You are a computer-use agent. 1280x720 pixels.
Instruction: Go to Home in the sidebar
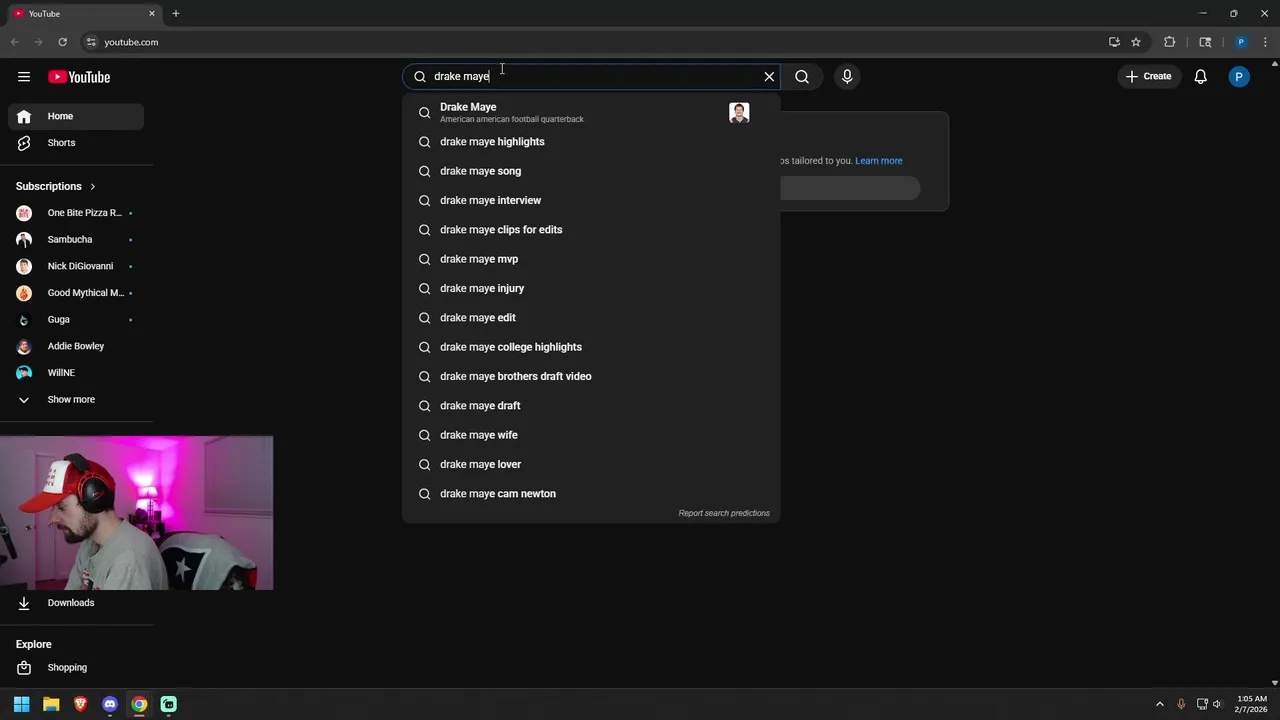point(76,116)
